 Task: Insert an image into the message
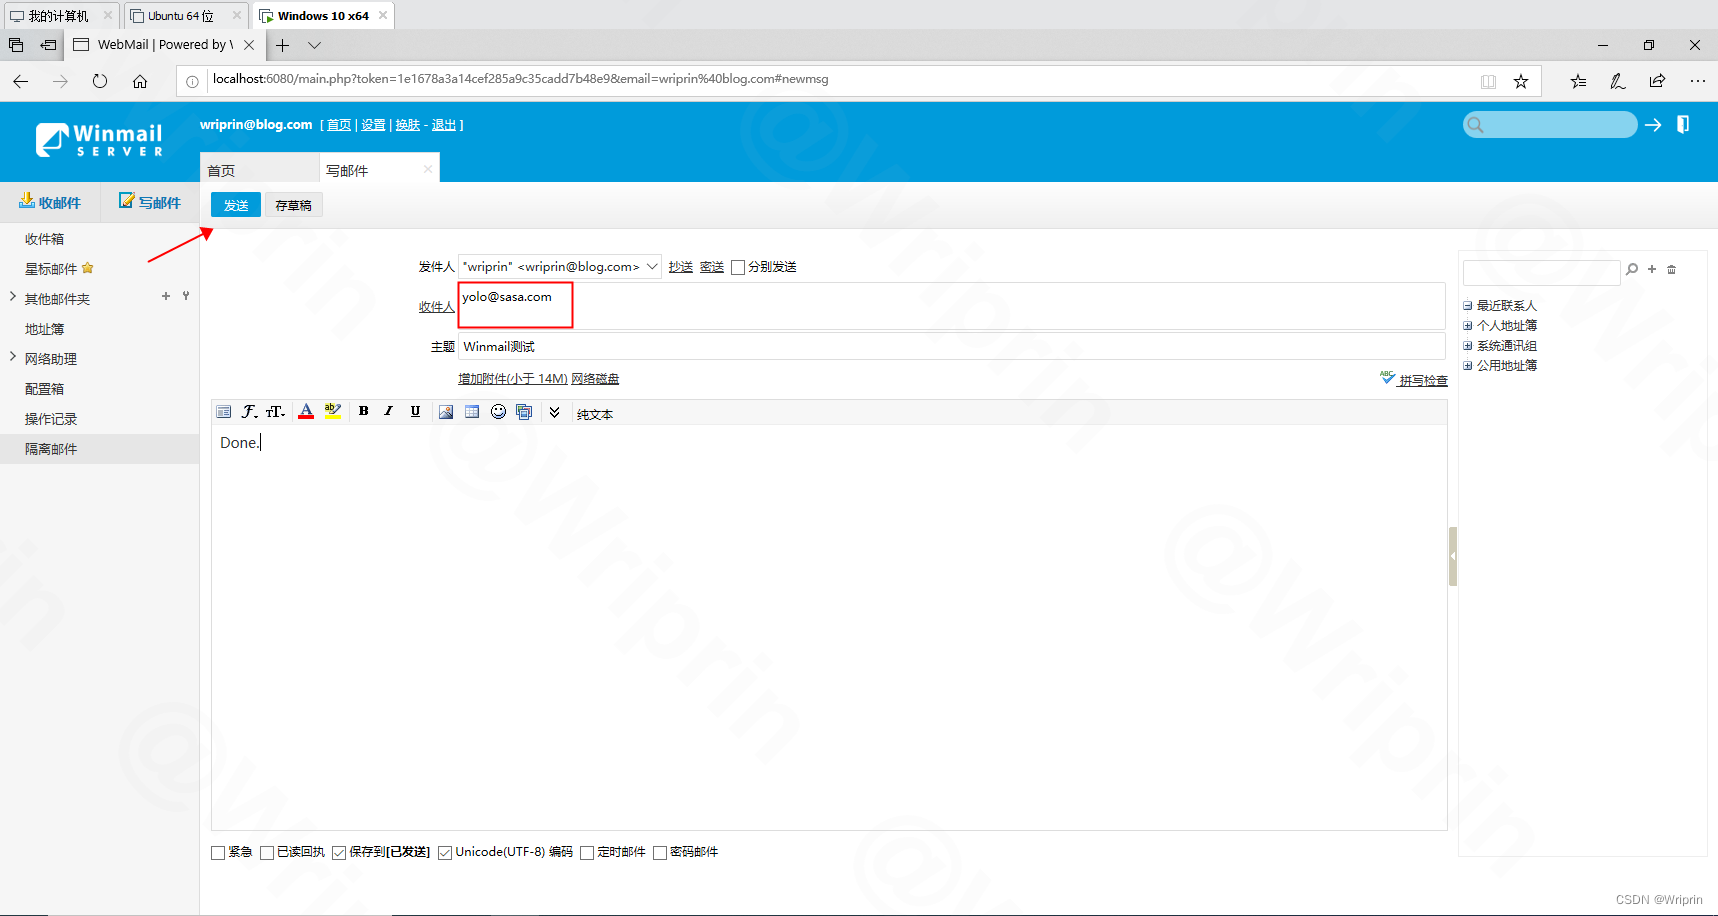pyautogui.click(x=446, y=412)
